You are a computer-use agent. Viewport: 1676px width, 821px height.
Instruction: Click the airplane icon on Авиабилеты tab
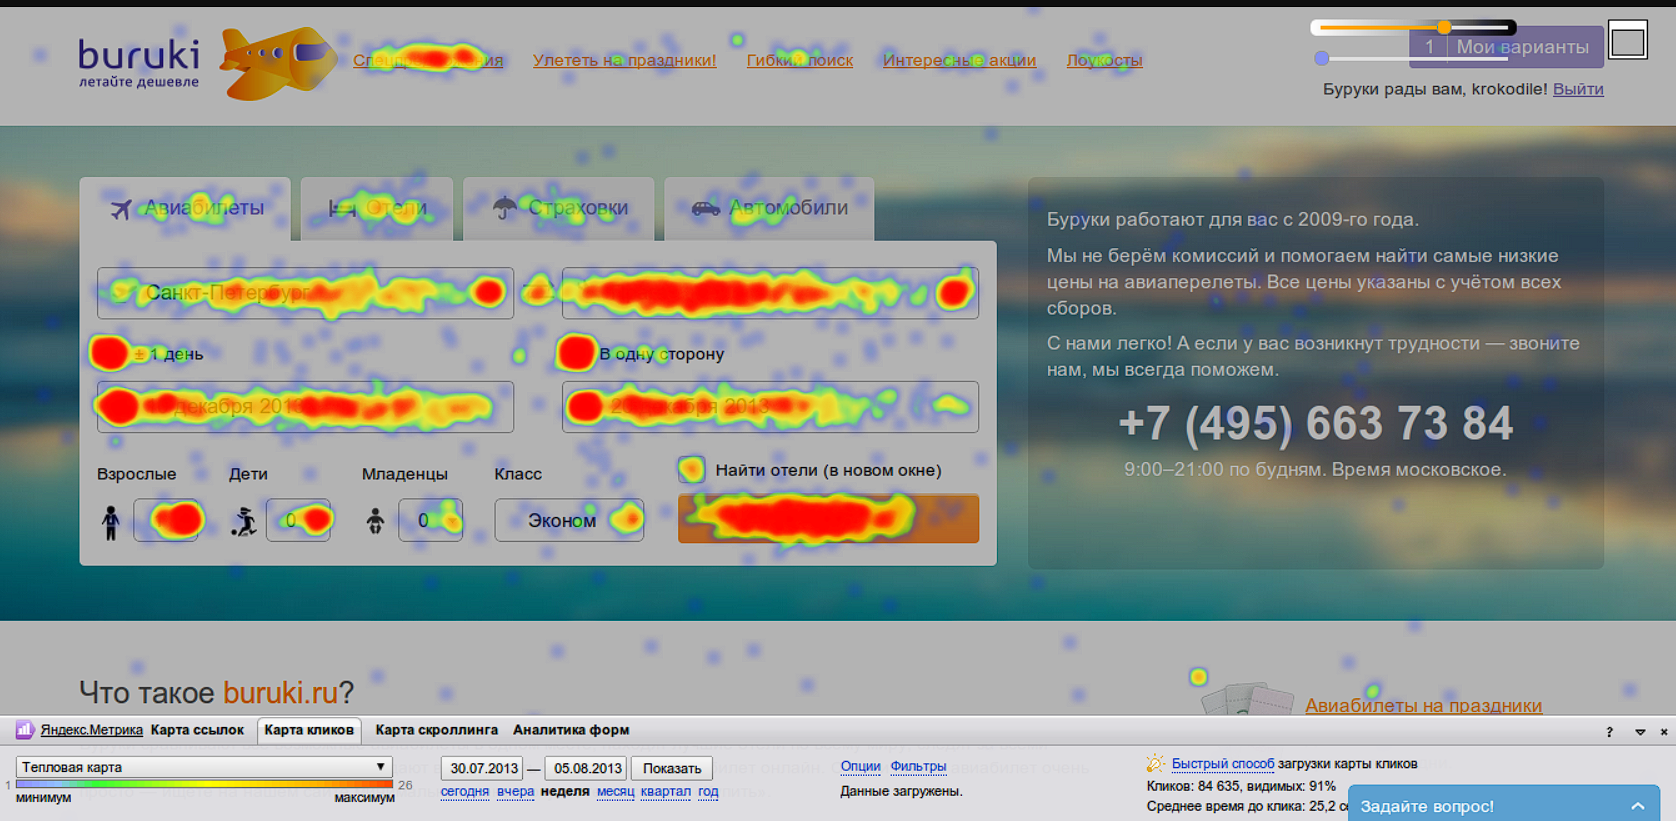[121, 209]
